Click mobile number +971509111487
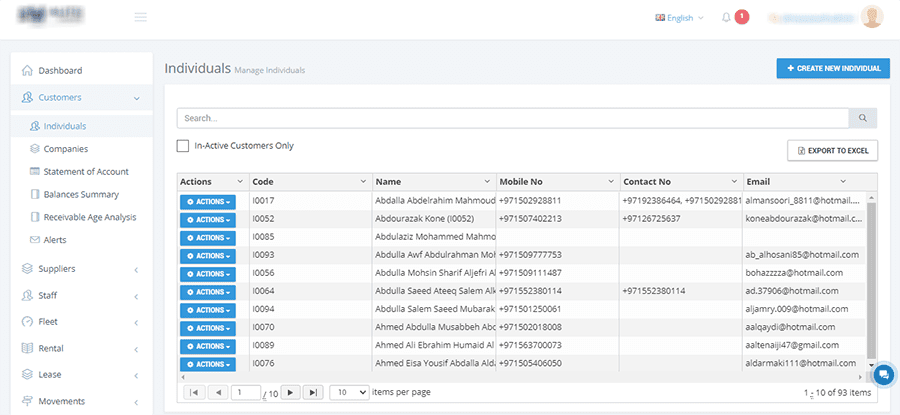 click(x=530, y=273)
